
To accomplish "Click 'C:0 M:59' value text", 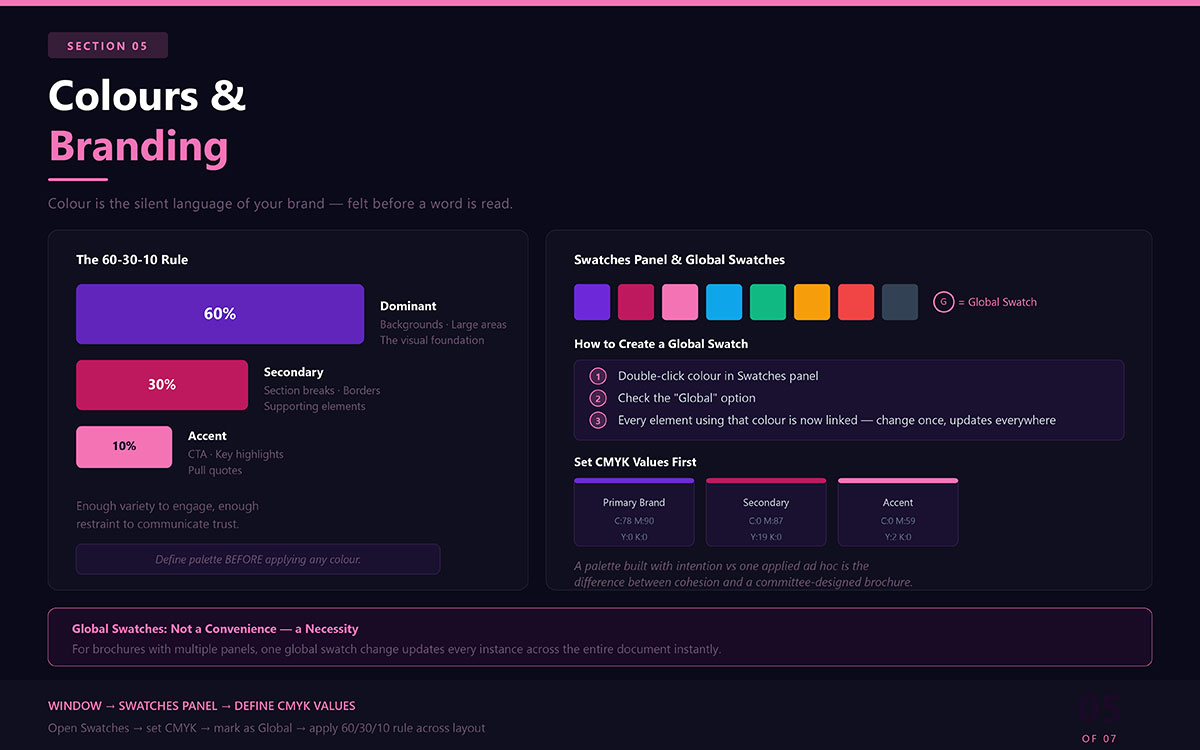I will pos(898,521).
